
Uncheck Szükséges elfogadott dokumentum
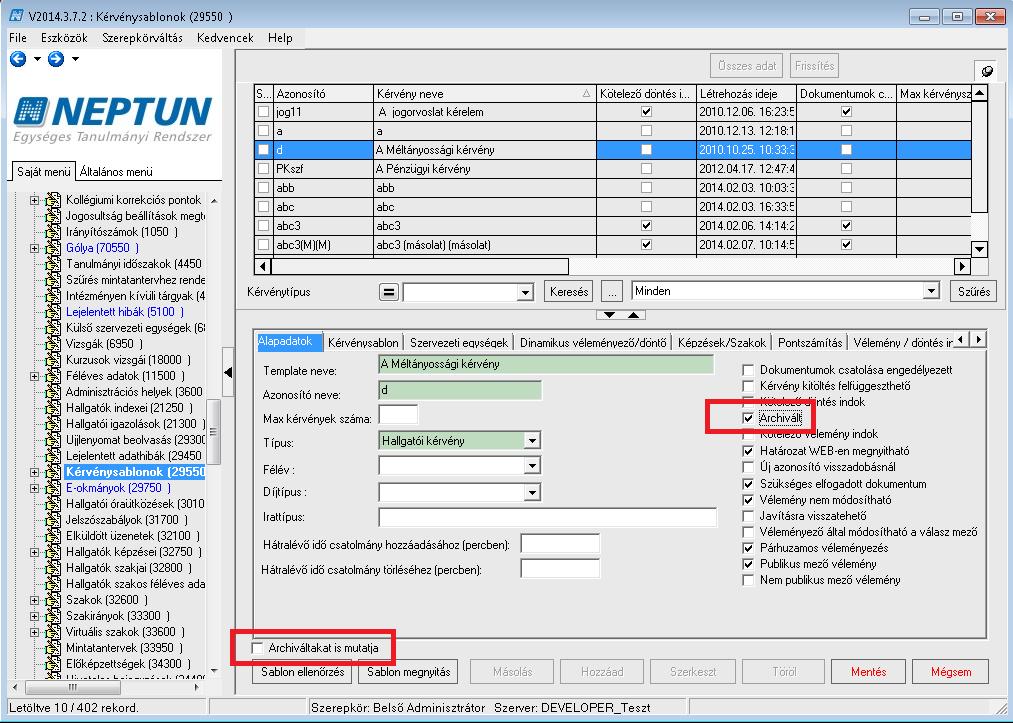(748, 484)
